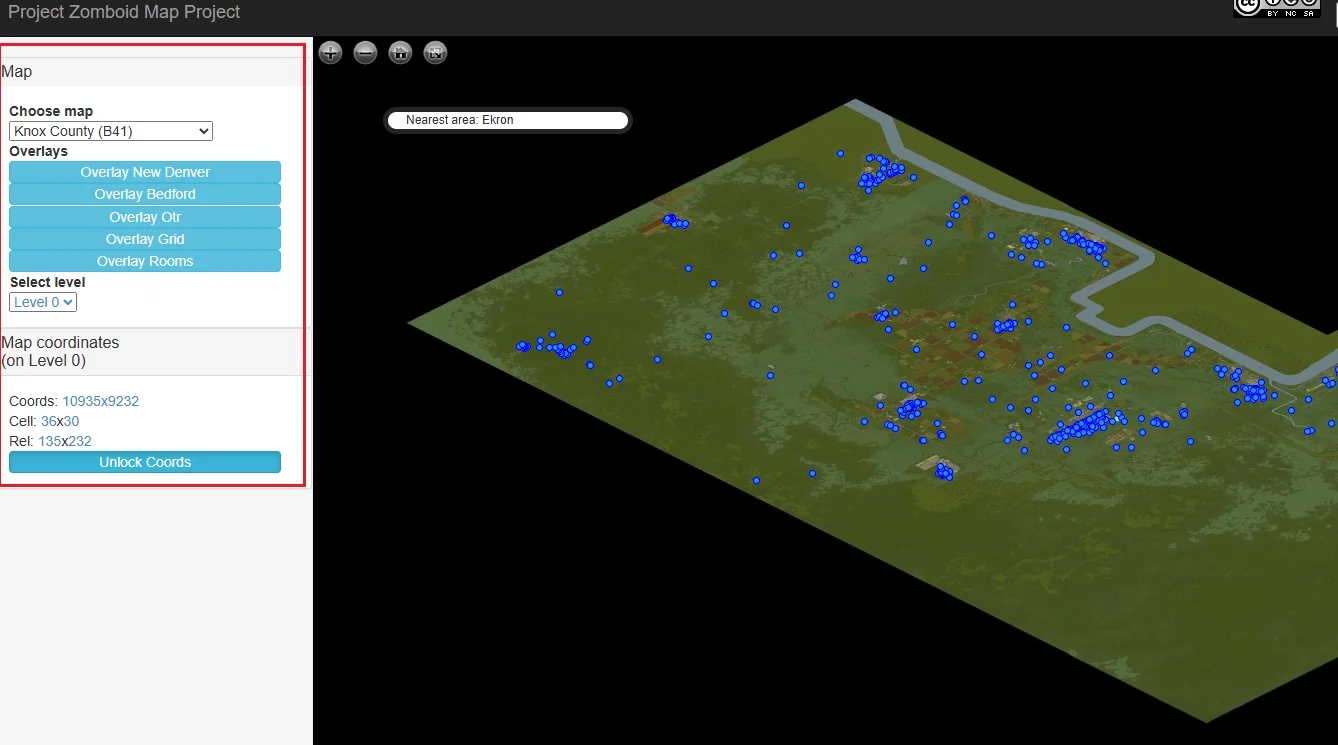Screen dimensions: 1338x745
Task: Click the Map coordinates (on Level 0) header
Action: (152, 351)
